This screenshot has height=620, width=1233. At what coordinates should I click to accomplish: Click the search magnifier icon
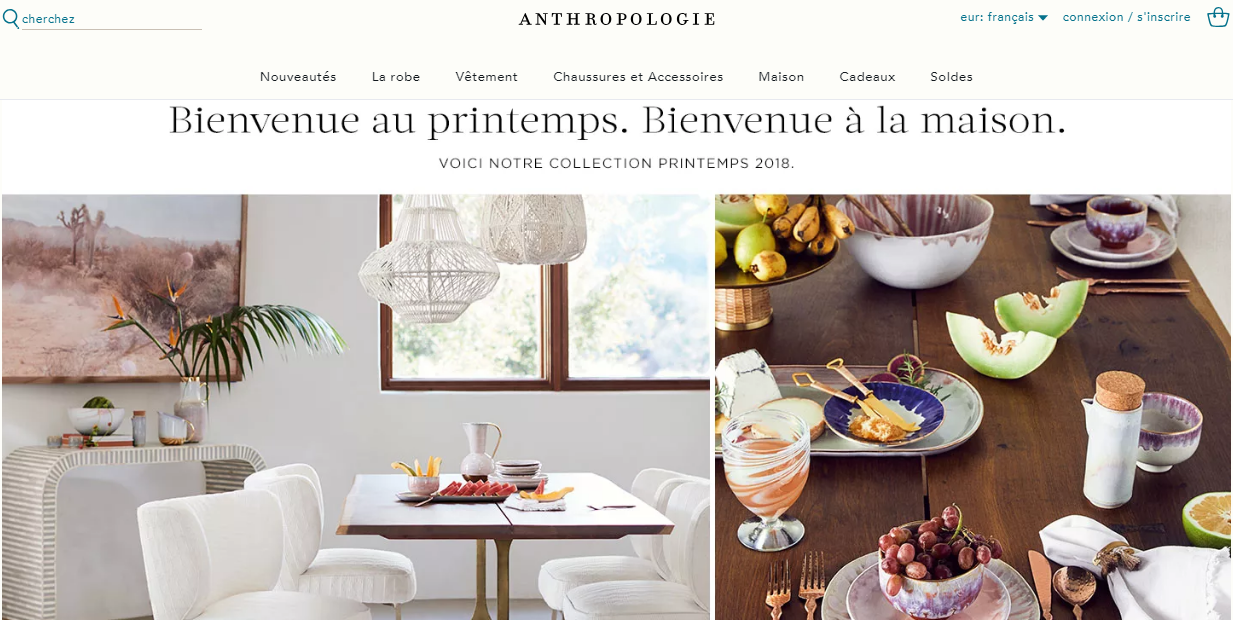click(10, 18)
